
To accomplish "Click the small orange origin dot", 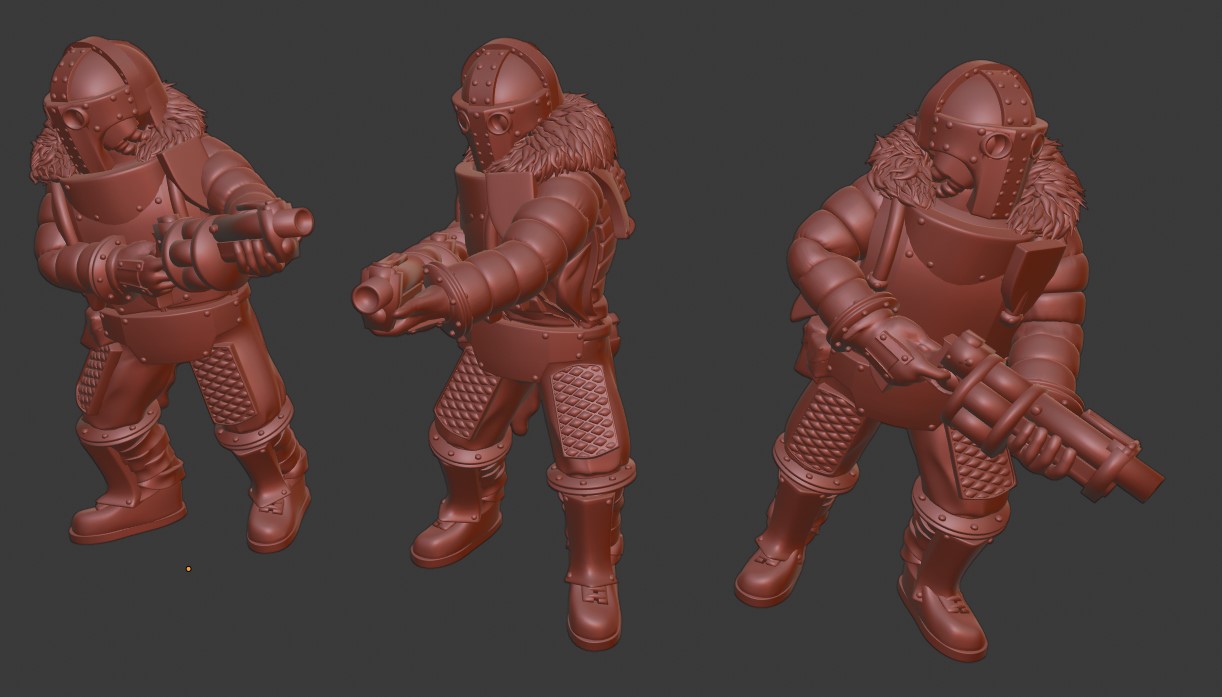I will (188, 569).
